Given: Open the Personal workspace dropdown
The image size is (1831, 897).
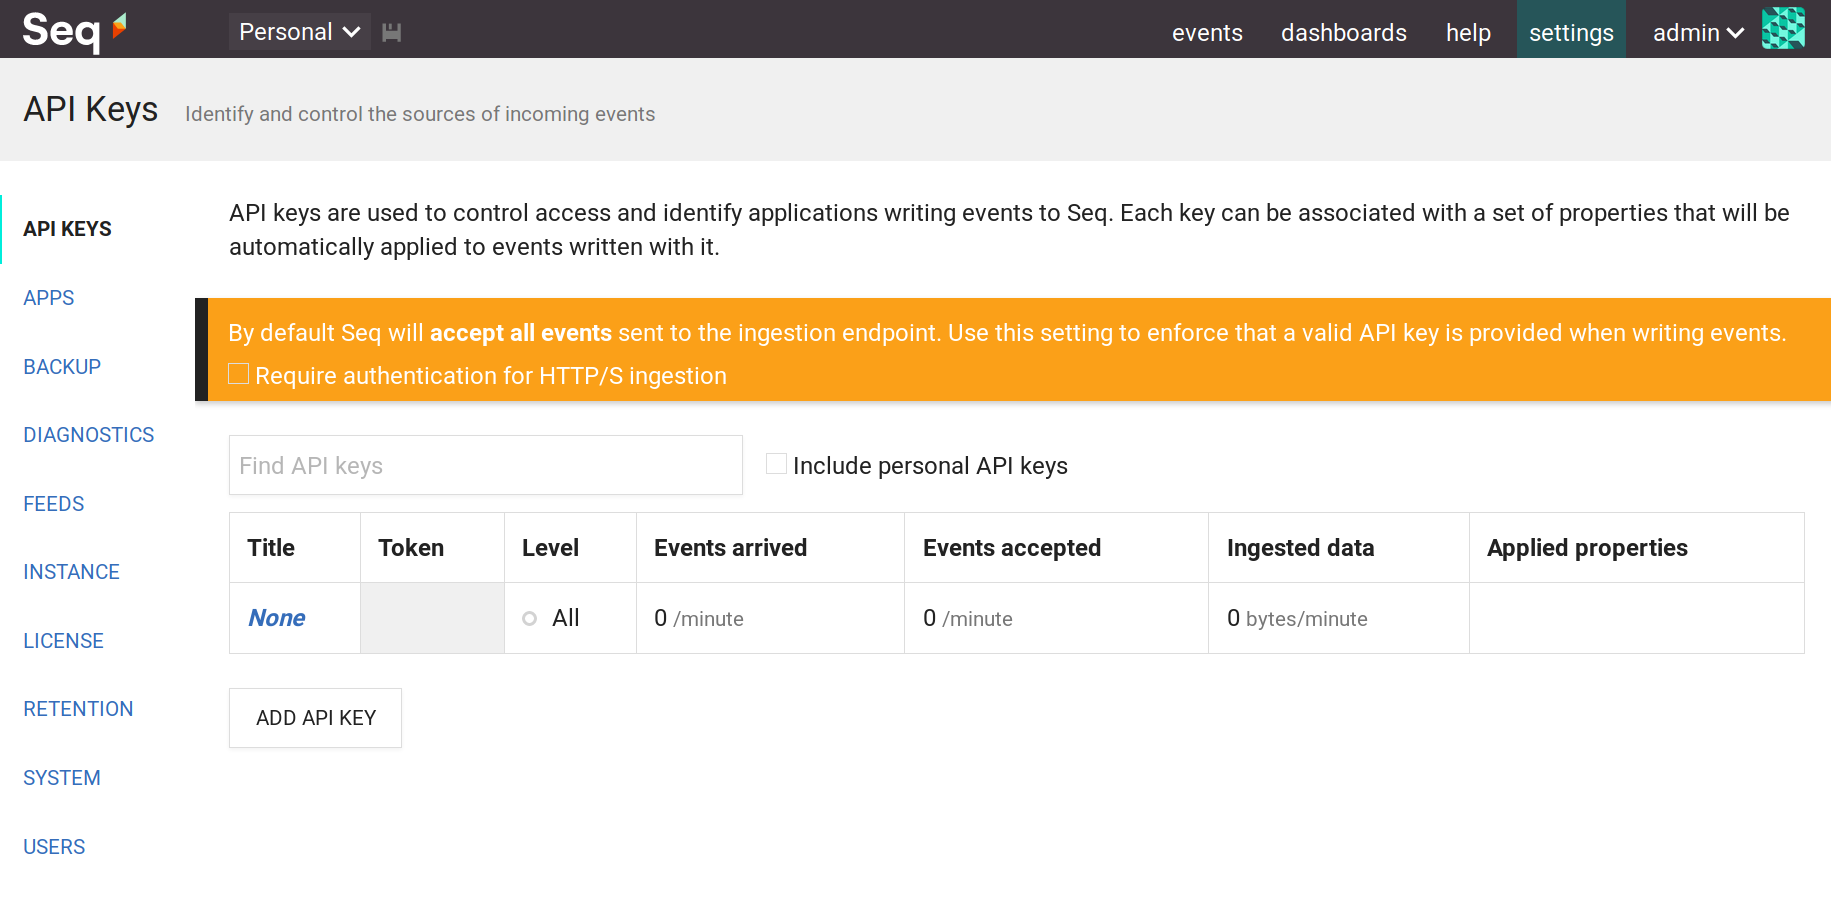Looking at the screenshot, I should pyautogui.click(x=299, y=32).
